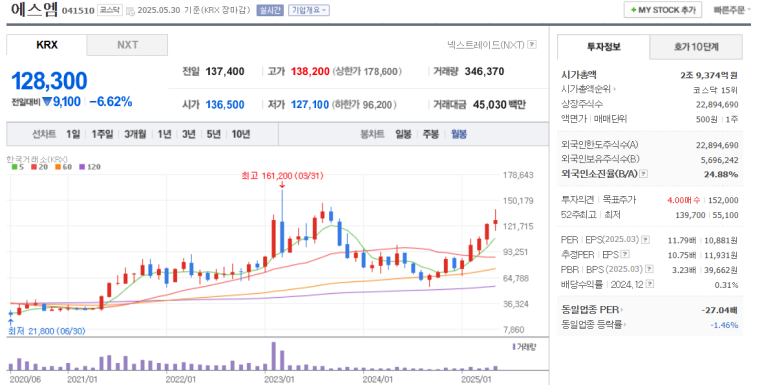The width and height of the screenshot is (773, 385).
Task: Select the 1주일 line chart period
Action: coord(103,134)
